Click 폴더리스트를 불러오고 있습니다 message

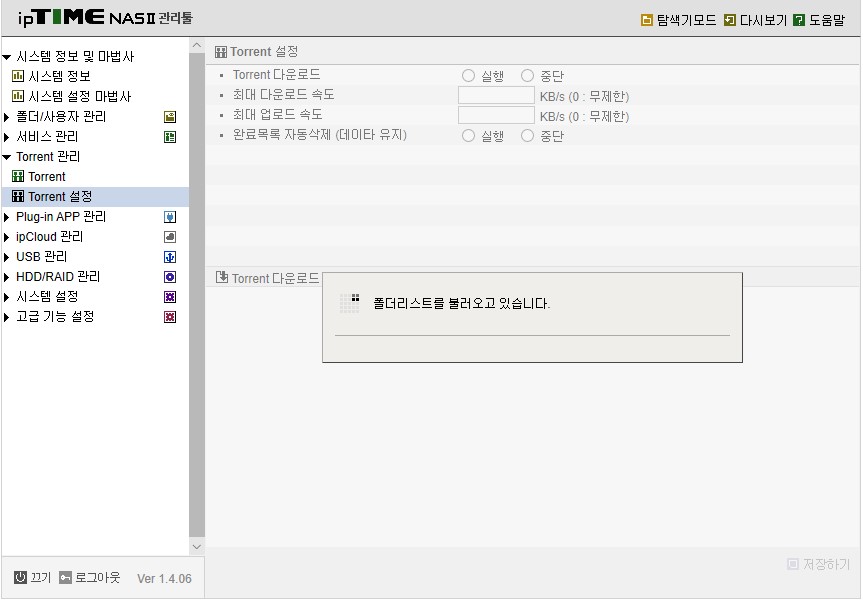tap(461, 303)
